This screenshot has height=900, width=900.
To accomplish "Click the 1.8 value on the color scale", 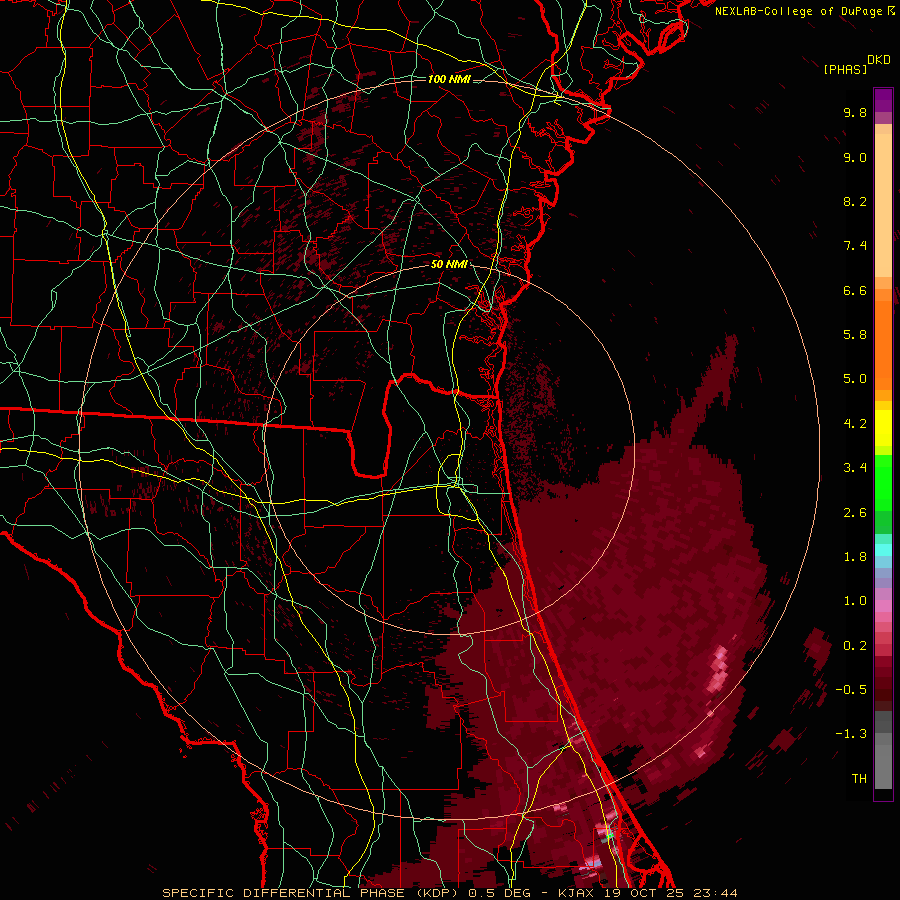I will pos(855,557).
